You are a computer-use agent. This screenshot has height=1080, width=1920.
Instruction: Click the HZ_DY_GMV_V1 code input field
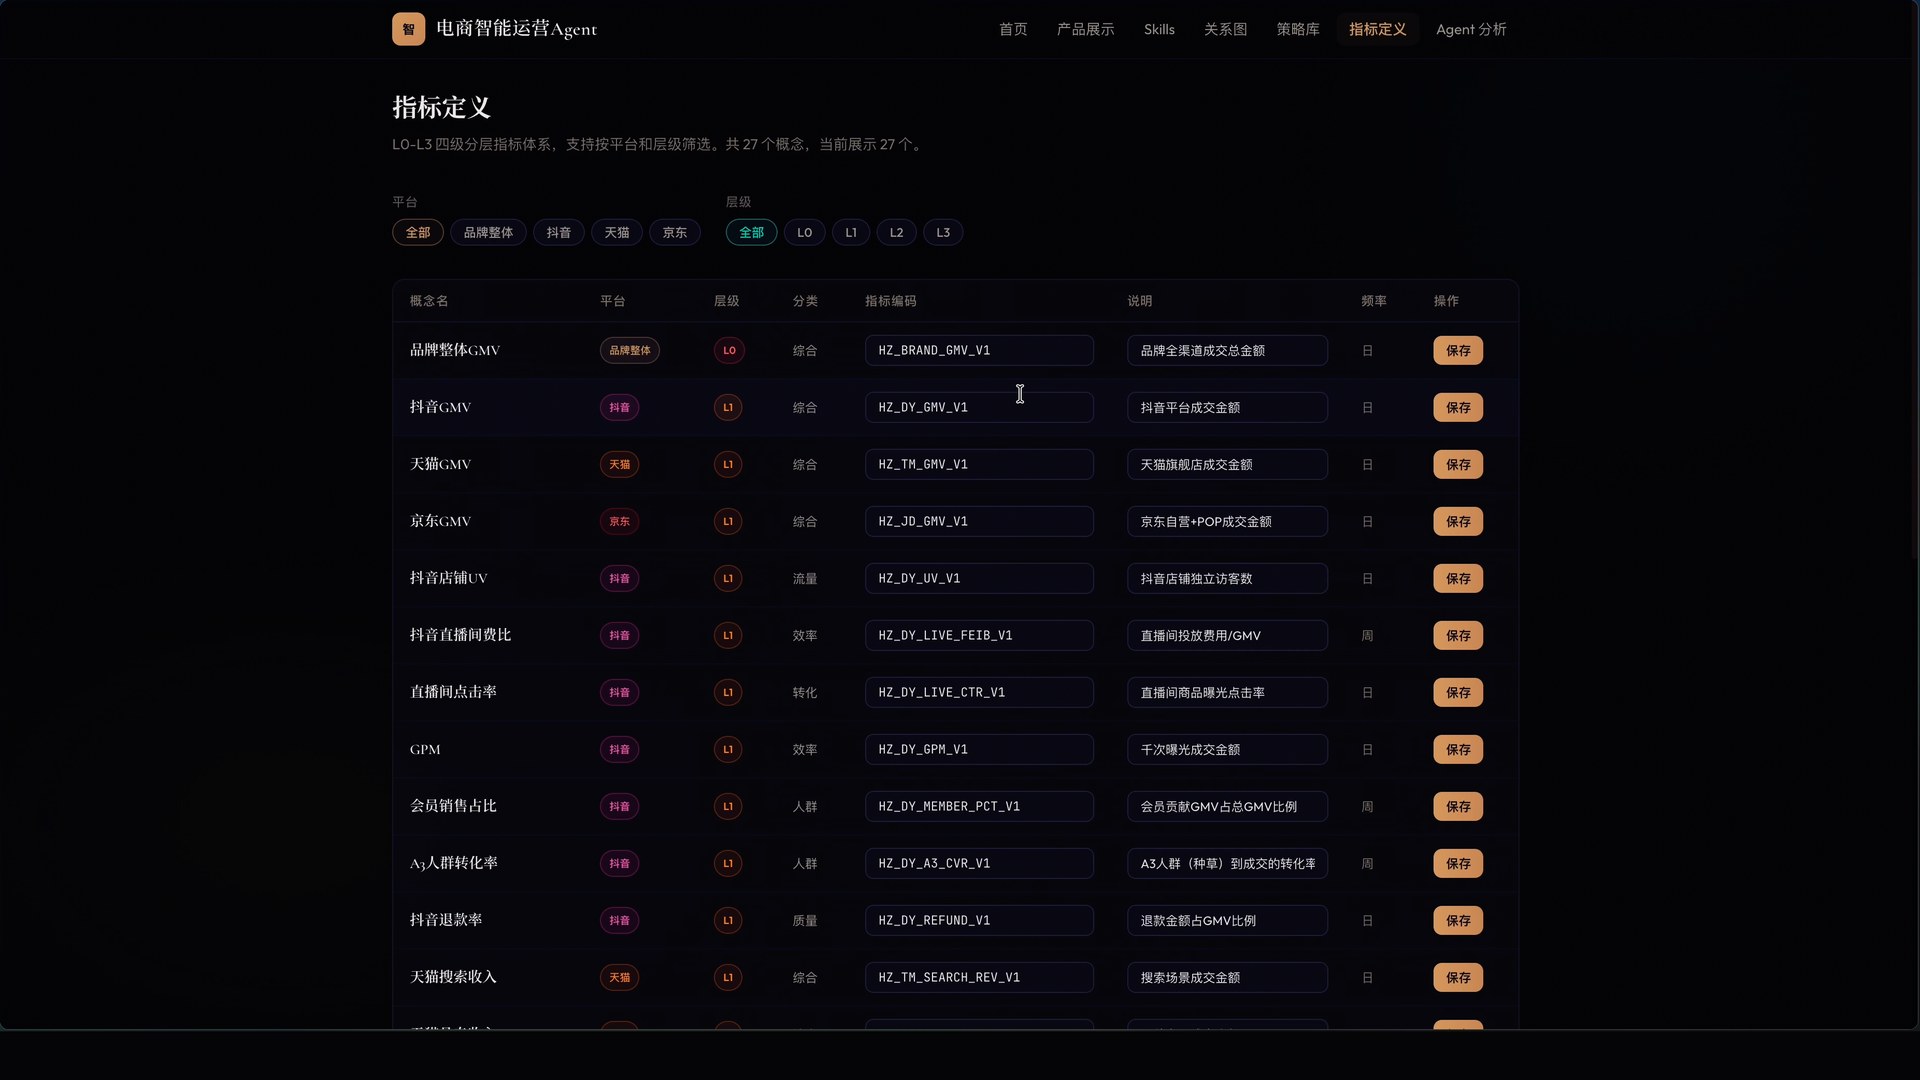point(978,407)
